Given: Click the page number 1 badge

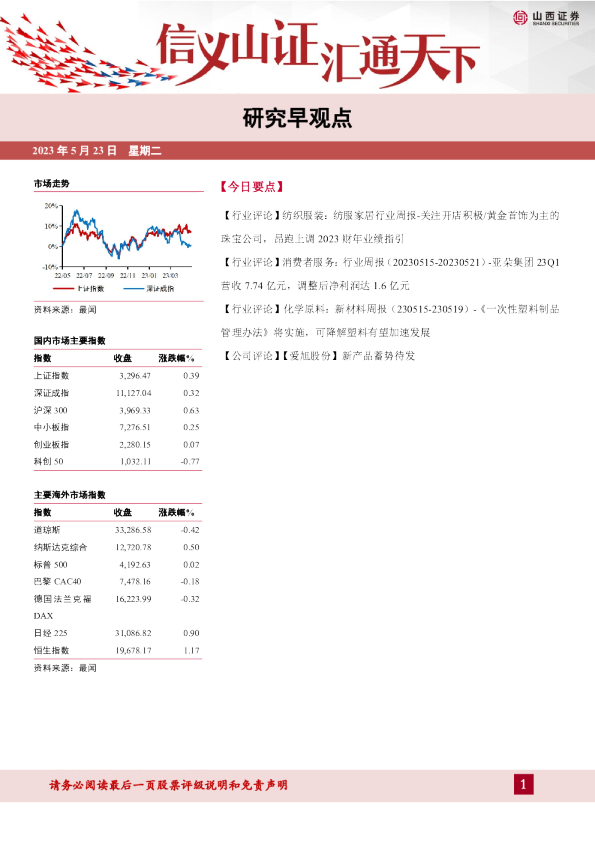Looking at the screenshot, I should click(524, 785).
